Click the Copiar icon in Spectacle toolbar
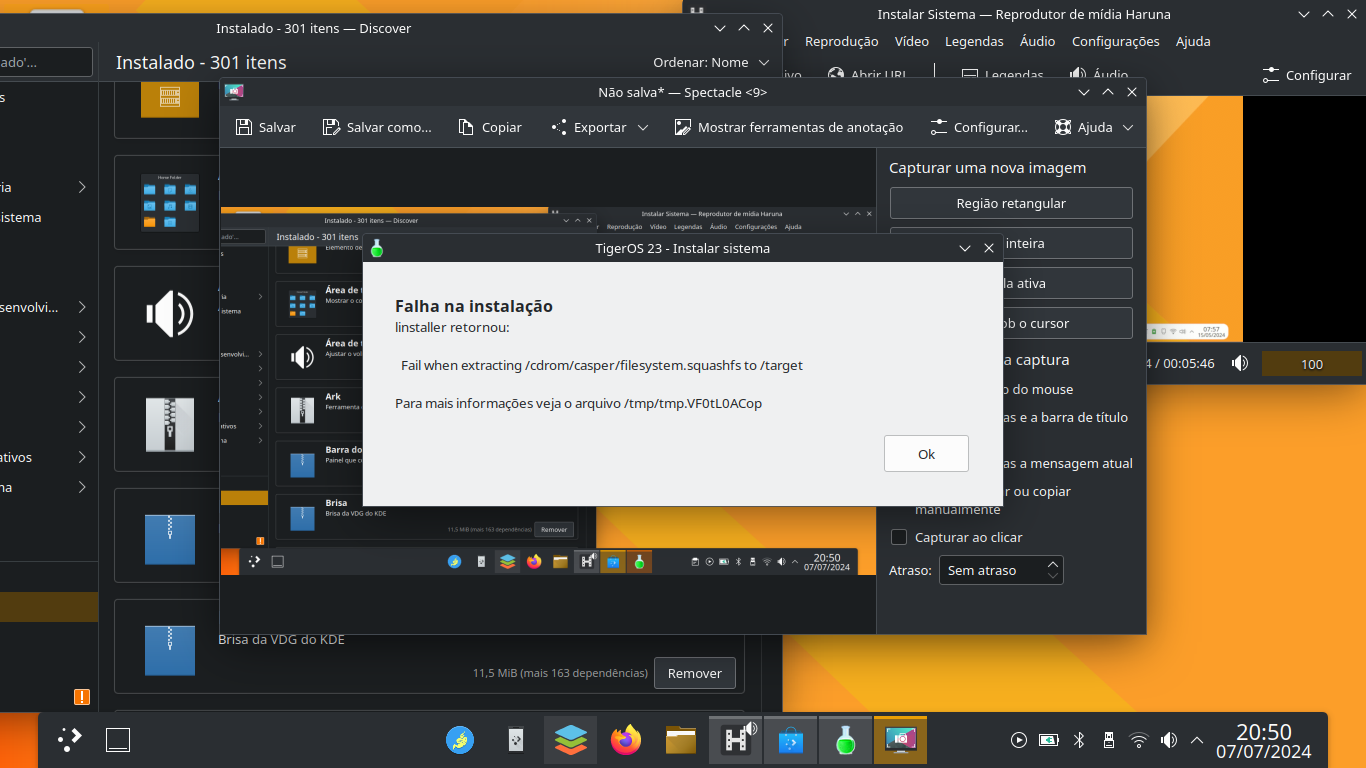The width and height of the screenshot is (1366, 768). pyautogui.click(x=466, y=127)
